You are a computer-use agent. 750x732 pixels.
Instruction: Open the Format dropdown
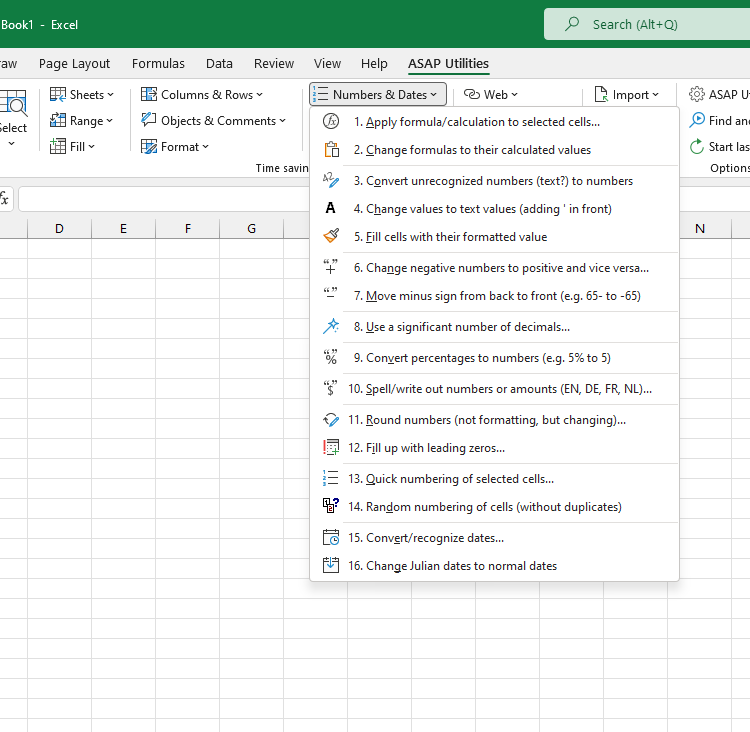pyautogui.click(x=175, y=146)
